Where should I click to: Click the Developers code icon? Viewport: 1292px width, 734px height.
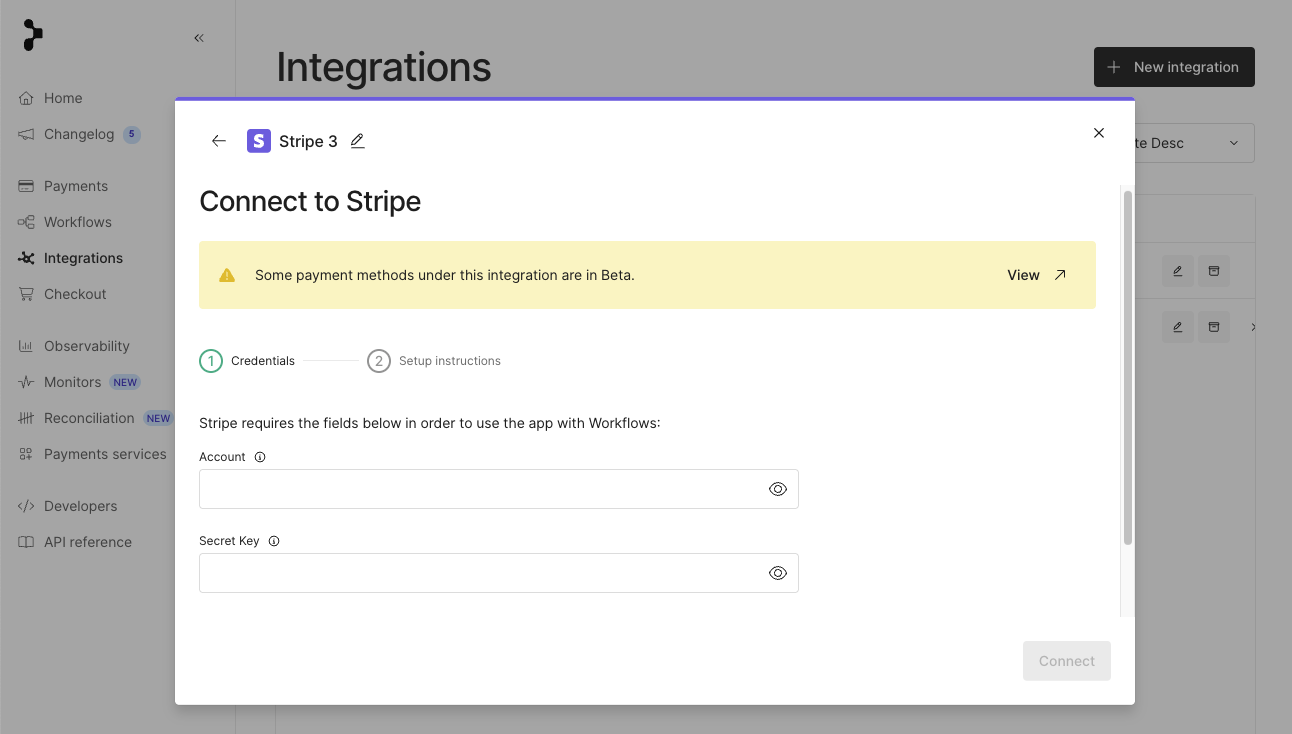26,506
